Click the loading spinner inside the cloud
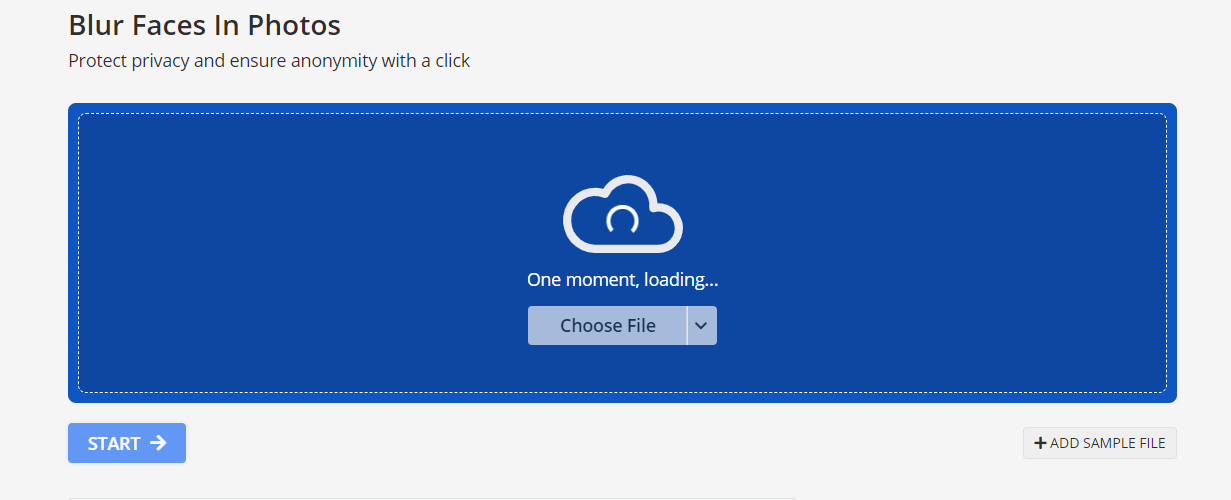The height and width of the screenshot is (500, 1231). coord(622,220)
